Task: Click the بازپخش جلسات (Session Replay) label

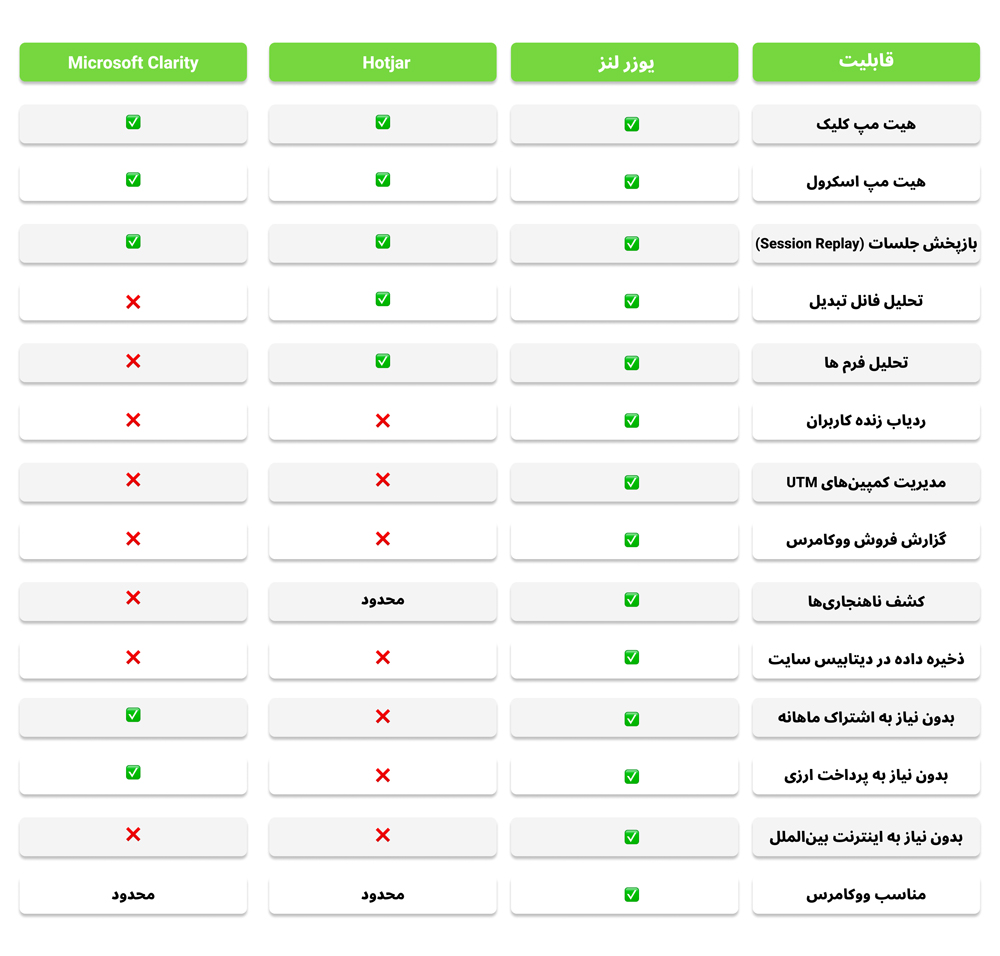Action: tap(866, 244)
